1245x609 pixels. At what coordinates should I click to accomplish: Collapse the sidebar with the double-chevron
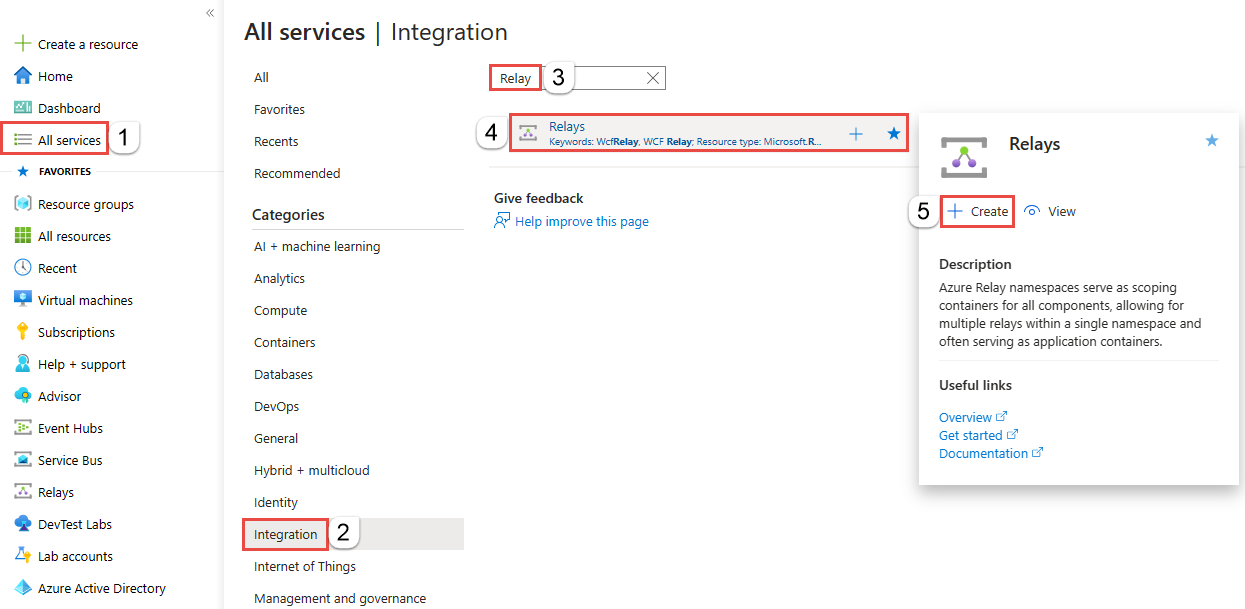[210, 12]
